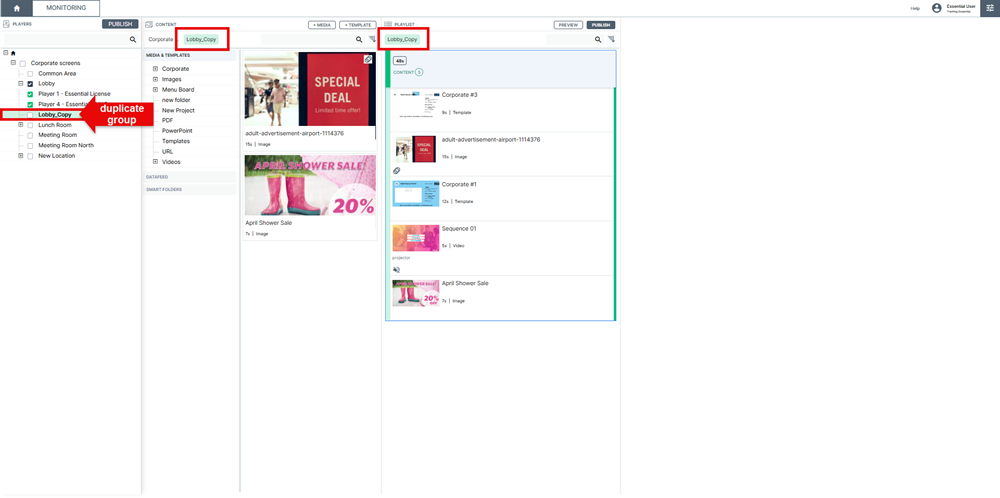Open the Help link

point(915,8)
